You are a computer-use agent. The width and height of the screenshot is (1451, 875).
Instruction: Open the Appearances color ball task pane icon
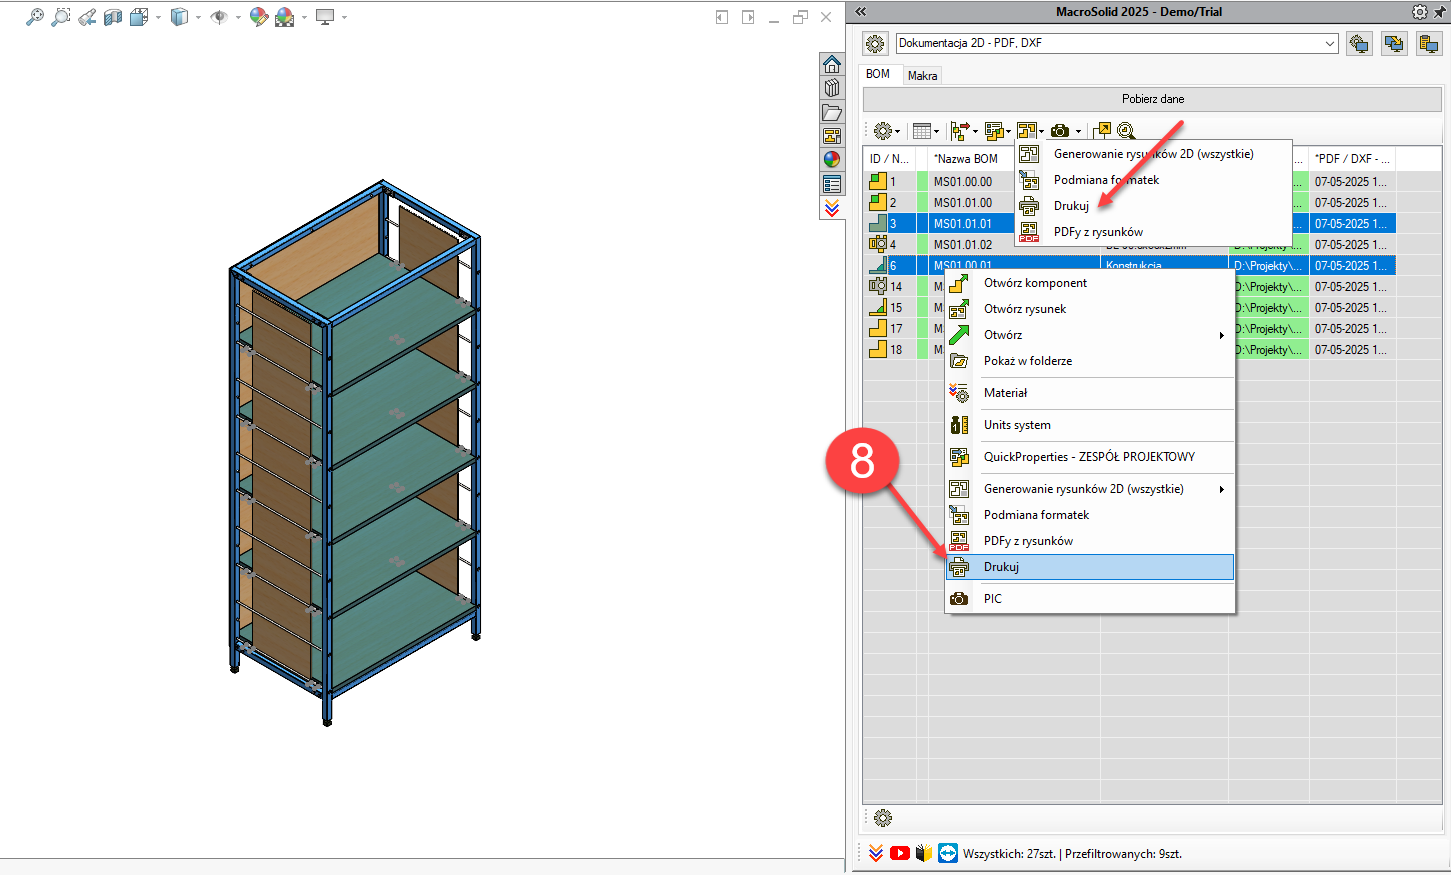pos(832,160)
